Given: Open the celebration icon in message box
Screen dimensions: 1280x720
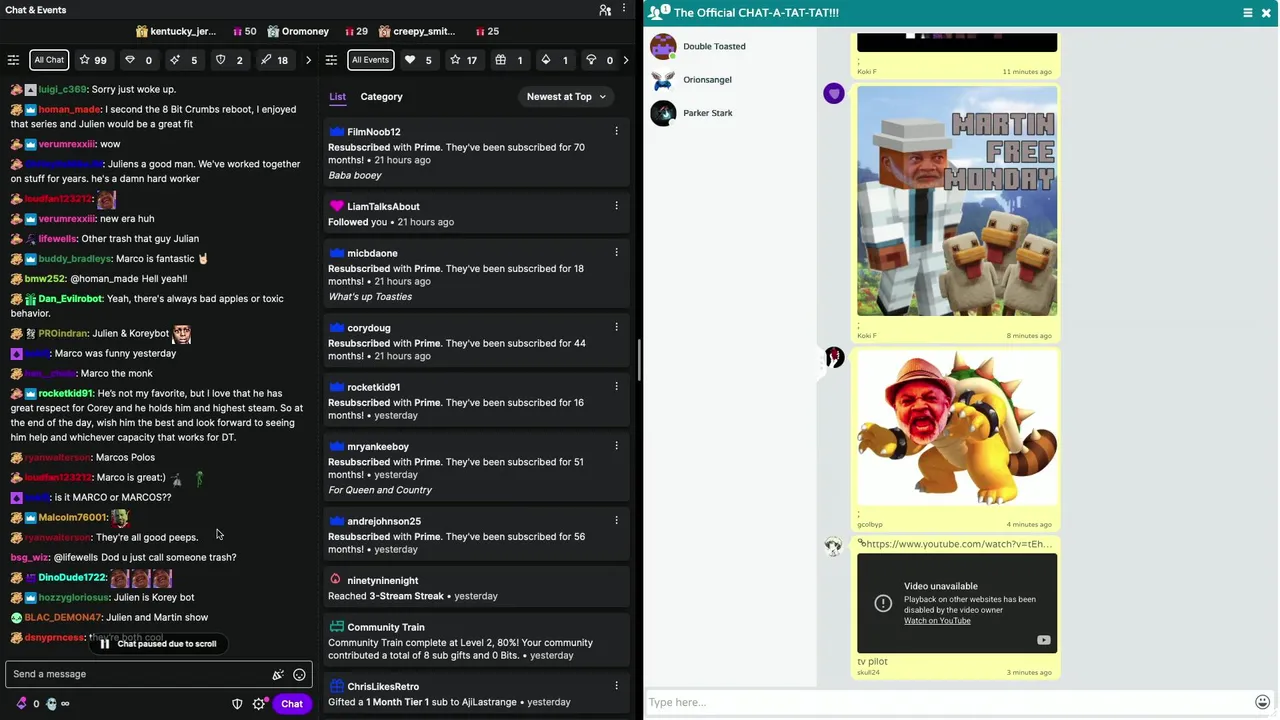Looking at the screenshot, I should [278, 675].
